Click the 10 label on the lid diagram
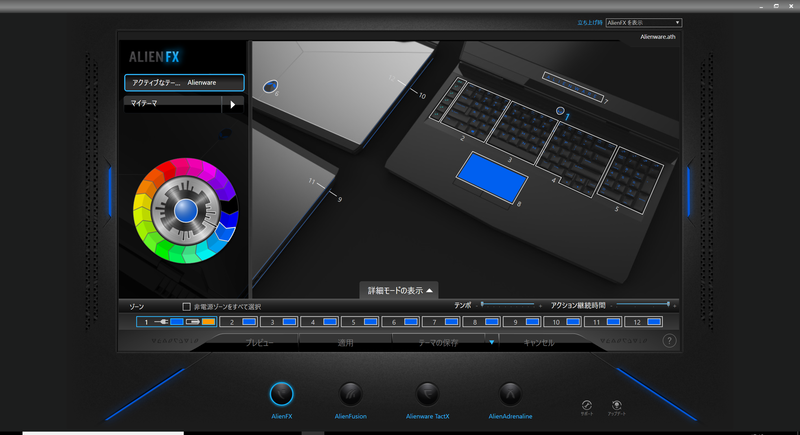 [x=422, y=96]
